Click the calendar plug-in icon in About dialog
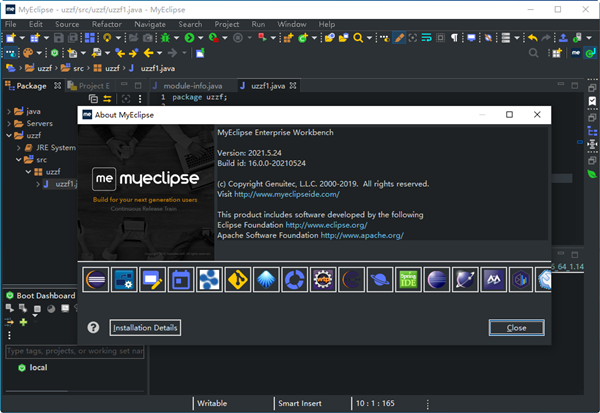 (181, 280)
